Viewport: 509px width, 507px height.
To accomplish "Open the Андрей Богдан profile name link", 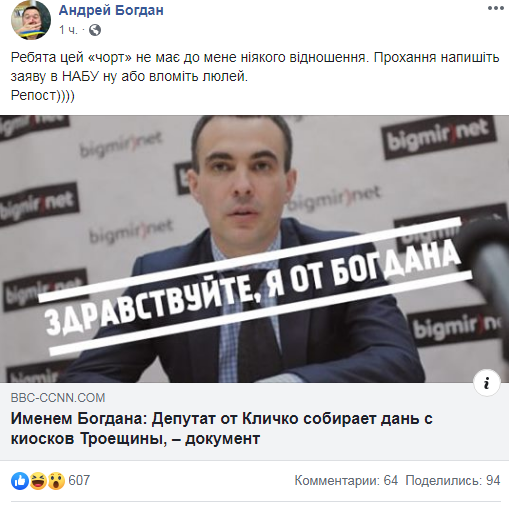I will 111,11.
